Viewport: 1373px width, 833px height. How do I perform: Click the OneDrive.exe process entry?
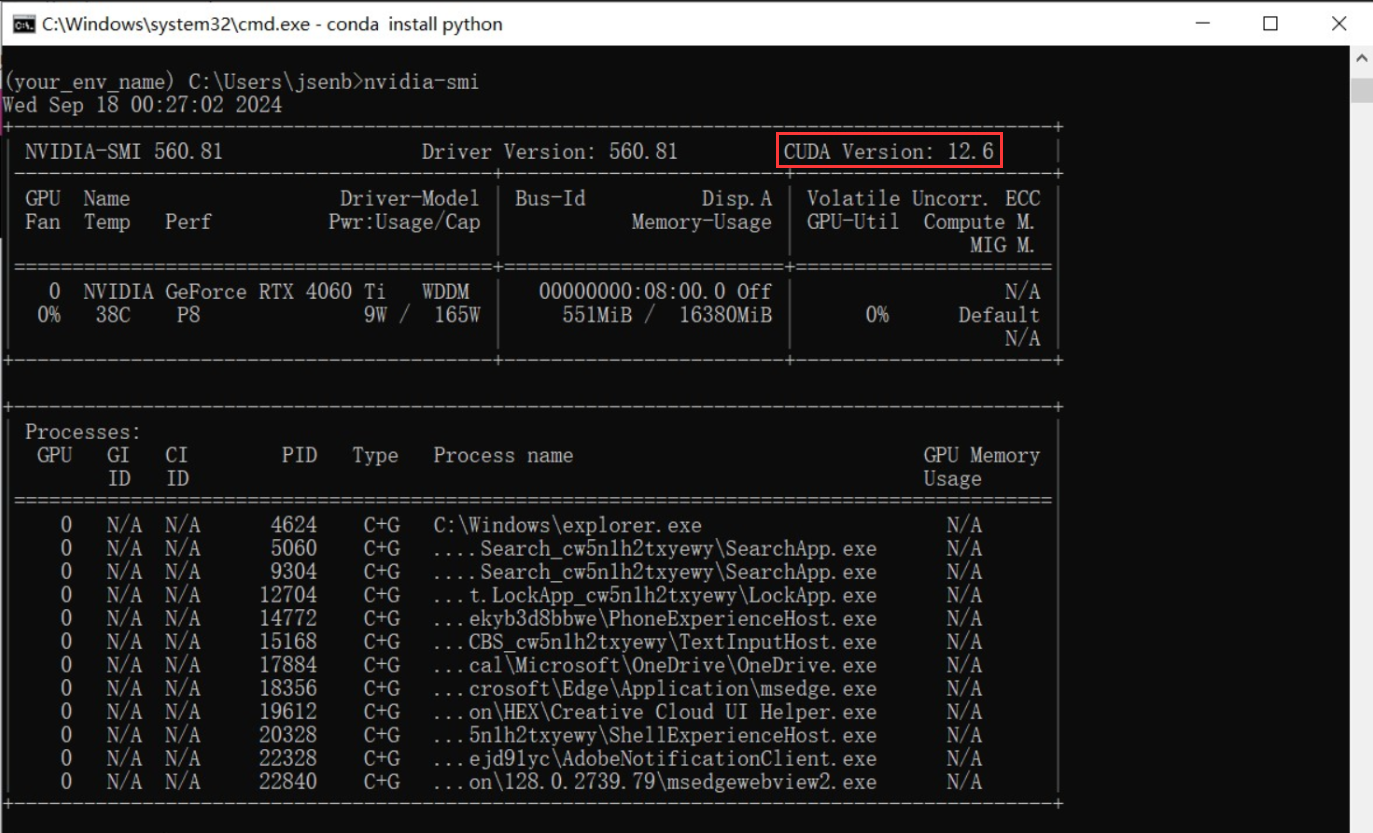tap(672, 665)
